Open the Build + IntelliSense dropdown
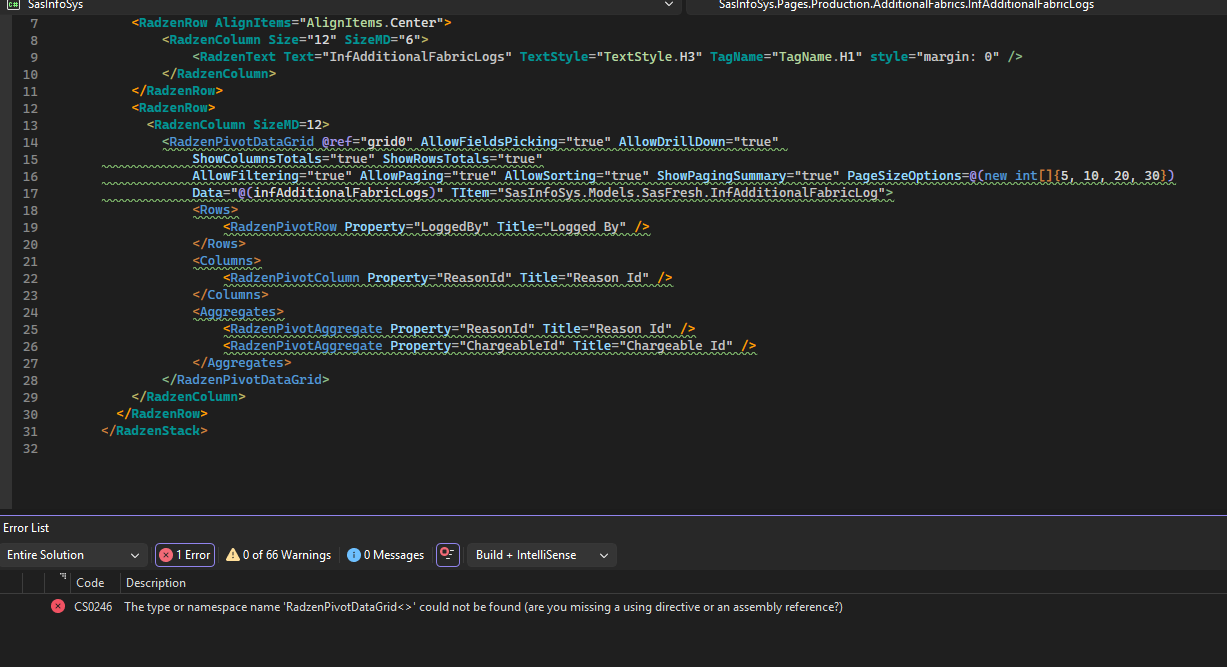The height and width of the screenshot is (667, 1227). click(x=541, y=555)
